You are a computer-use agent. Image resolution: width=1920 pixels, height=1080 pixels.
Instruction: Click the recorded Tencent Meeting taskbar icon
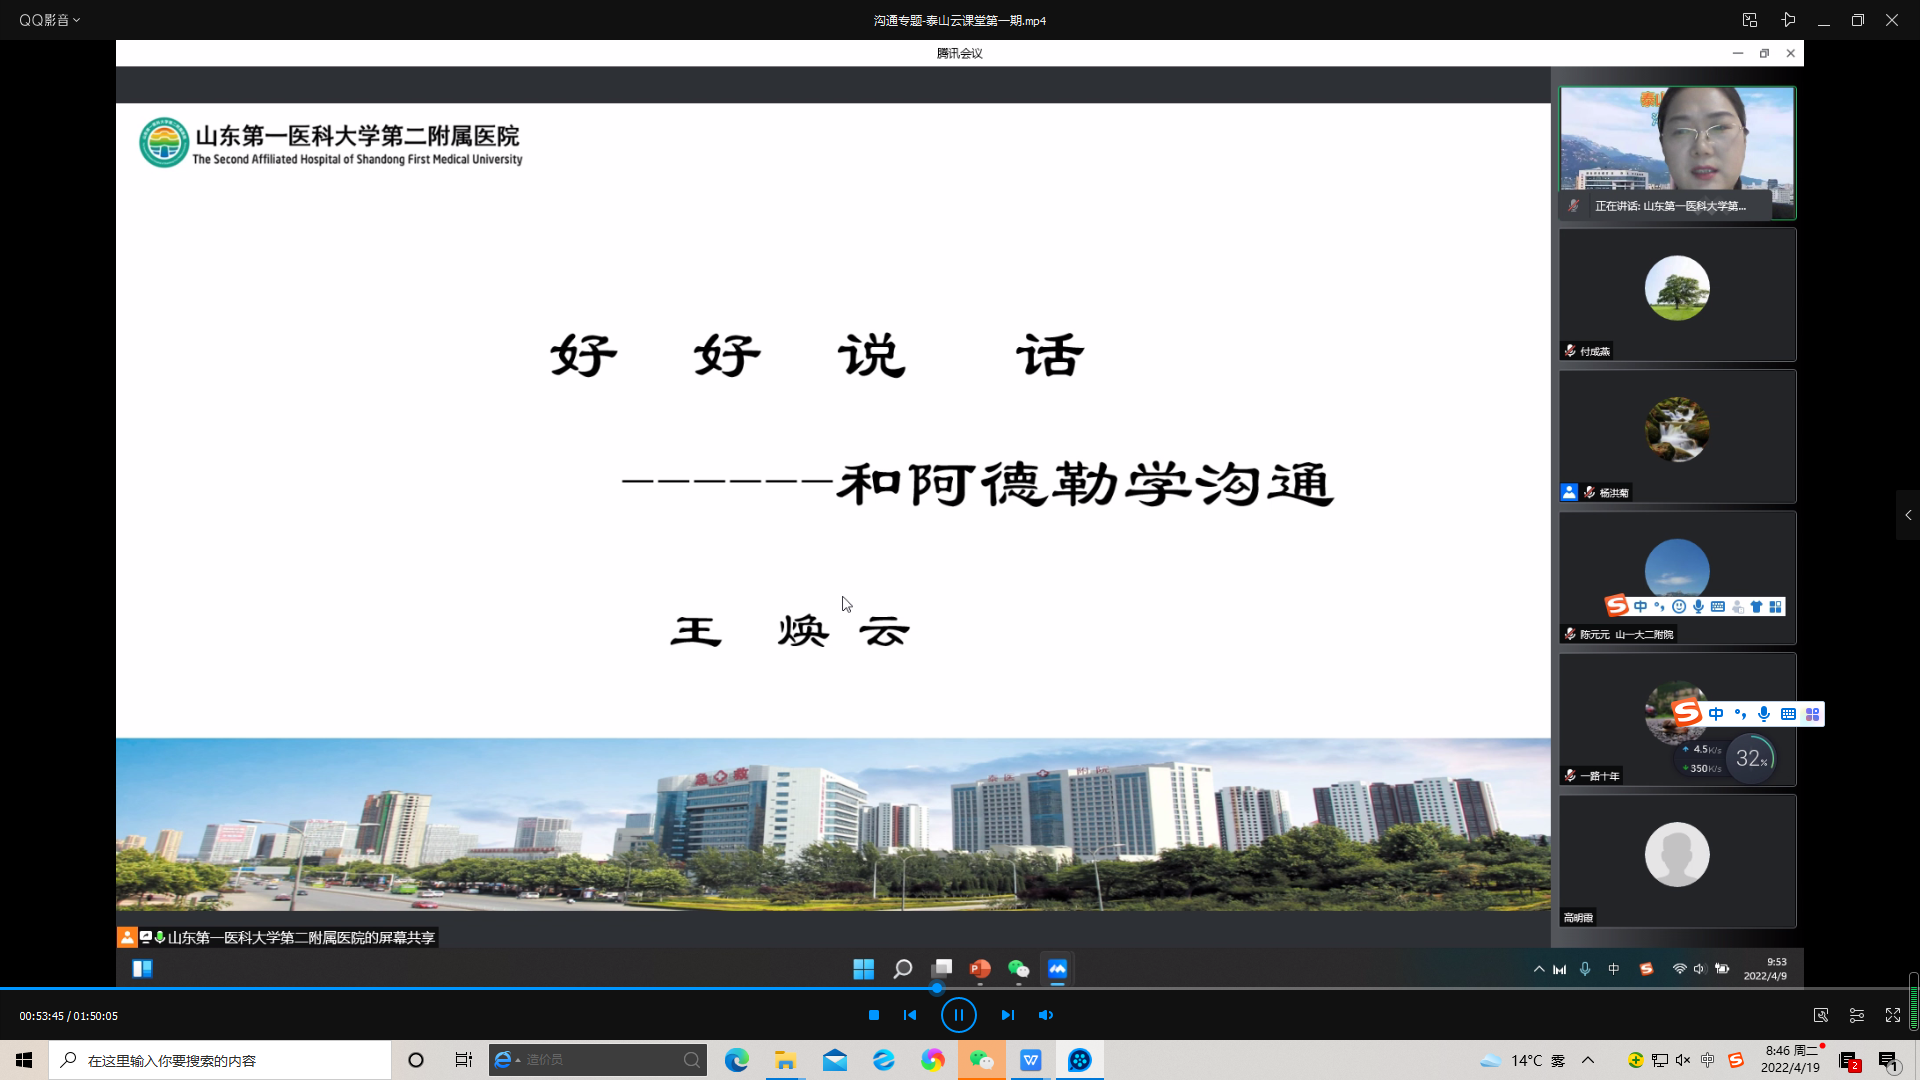(x=1058, y=969)
